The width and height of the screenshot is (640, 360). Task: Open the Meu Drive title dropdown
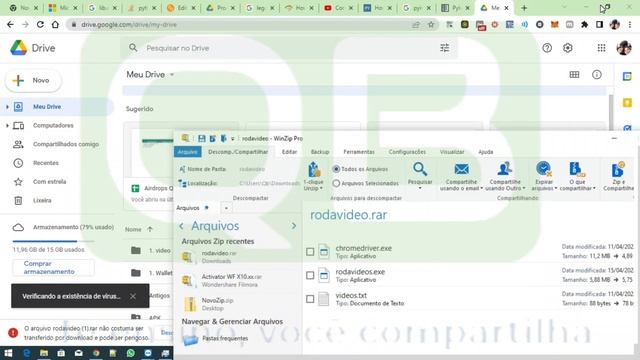click(x=172, y=75)
